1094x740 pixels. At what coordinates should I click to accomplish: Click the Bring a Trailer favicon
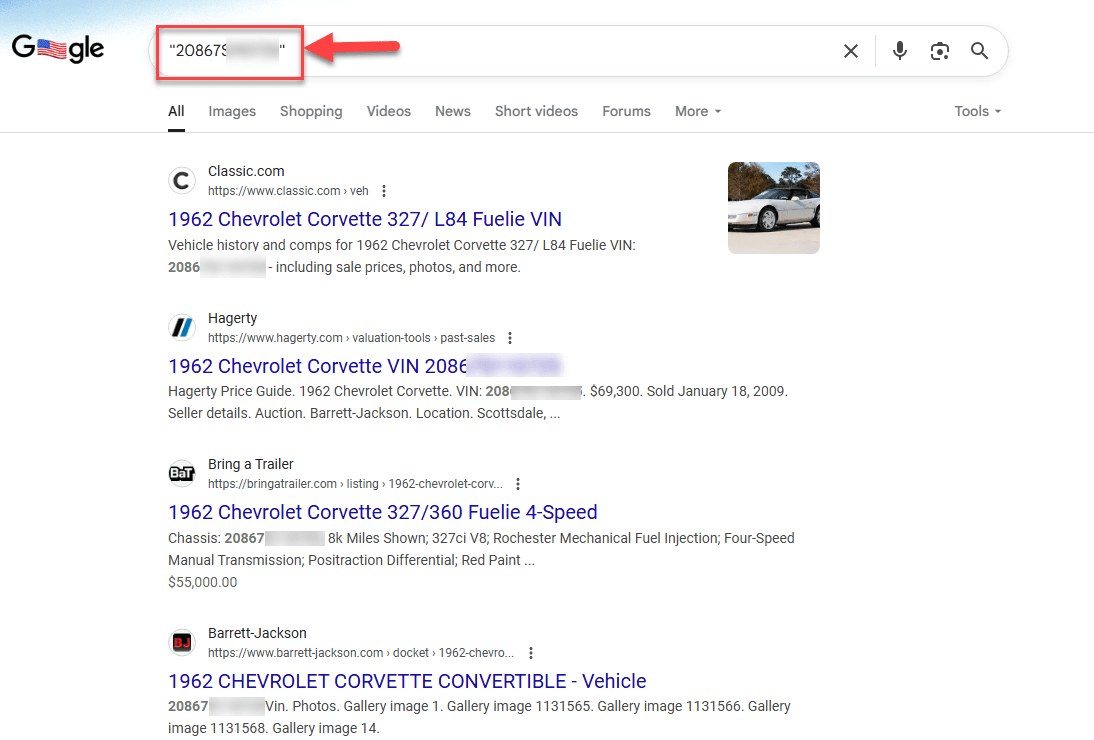click(182, 474)
